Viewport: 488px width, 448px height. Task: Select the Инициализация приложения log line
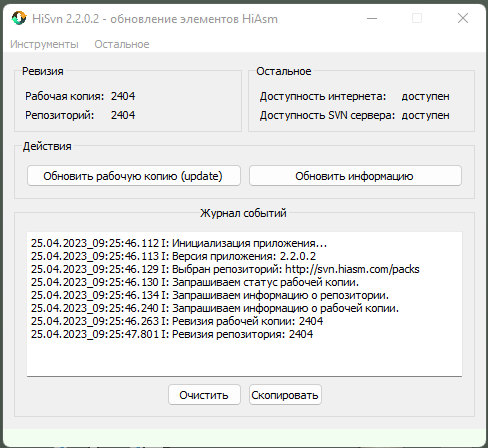(179, 243)
